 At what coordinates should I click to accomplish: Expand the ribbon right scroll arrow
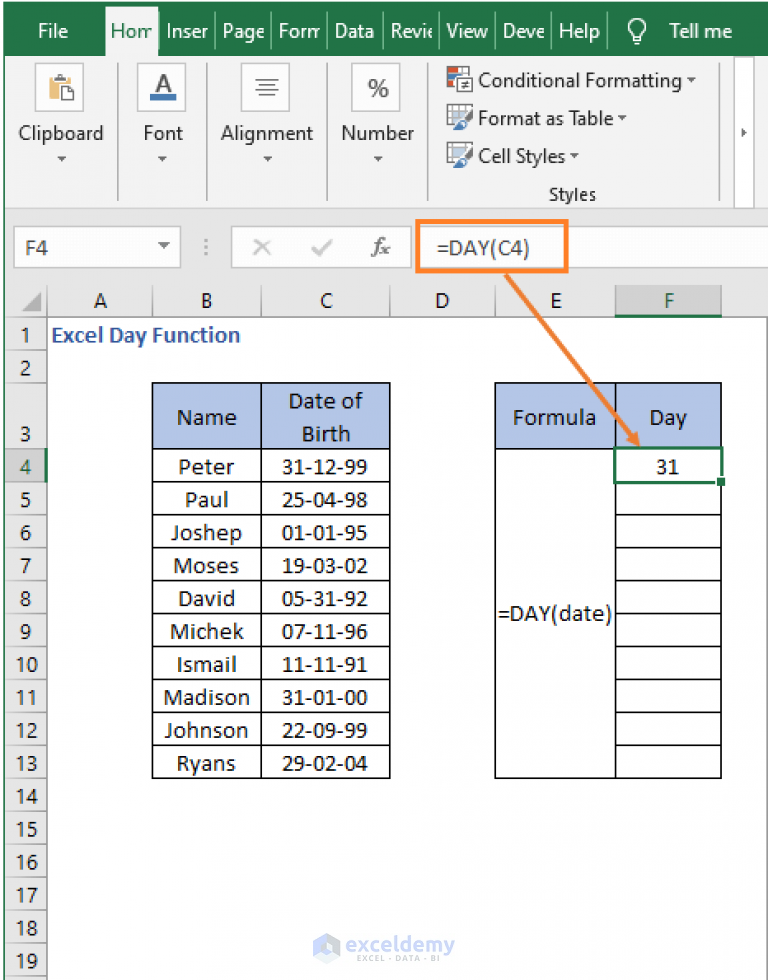coord(744,132)
